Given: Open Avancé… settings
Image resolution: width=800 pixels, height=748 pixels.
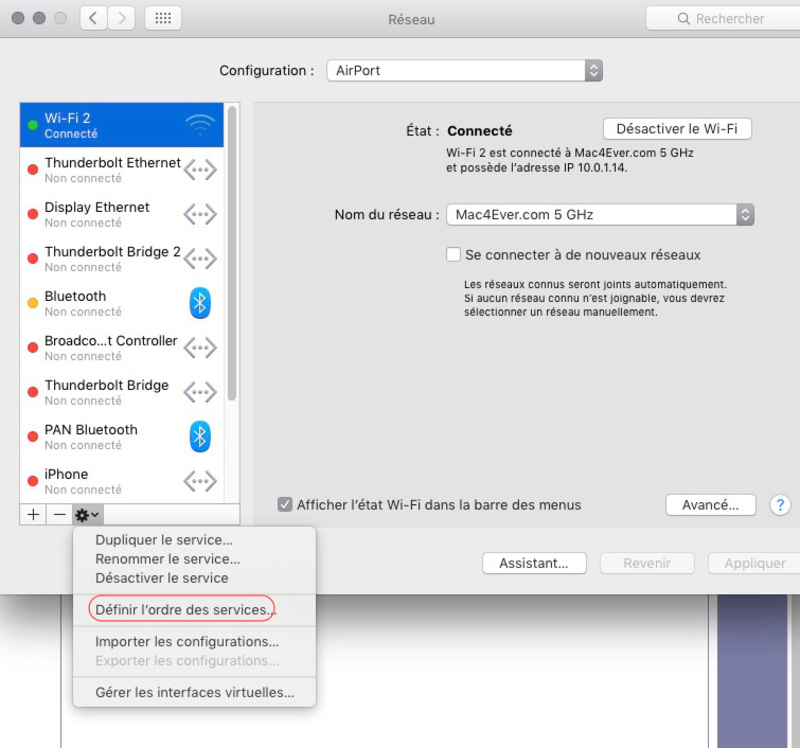Looking at the screenshot, I should (710, 505).
